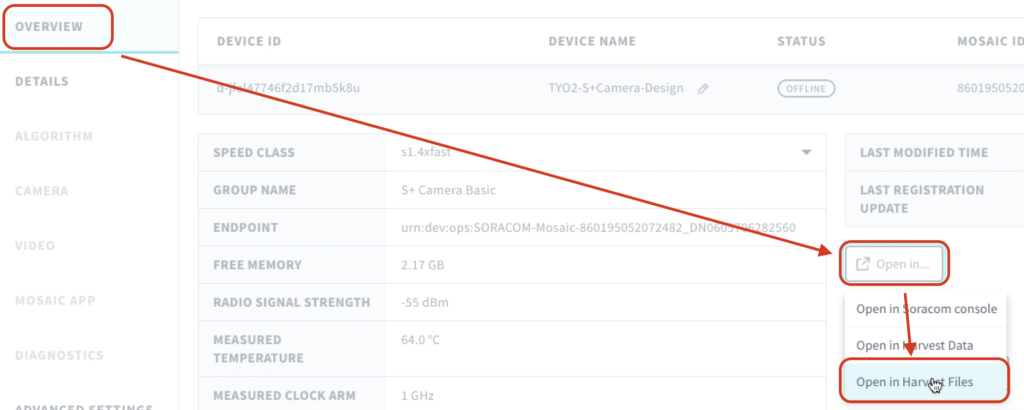1024x410 pixels.
Task: Click the Device Name column header
Action: [592, 41]
